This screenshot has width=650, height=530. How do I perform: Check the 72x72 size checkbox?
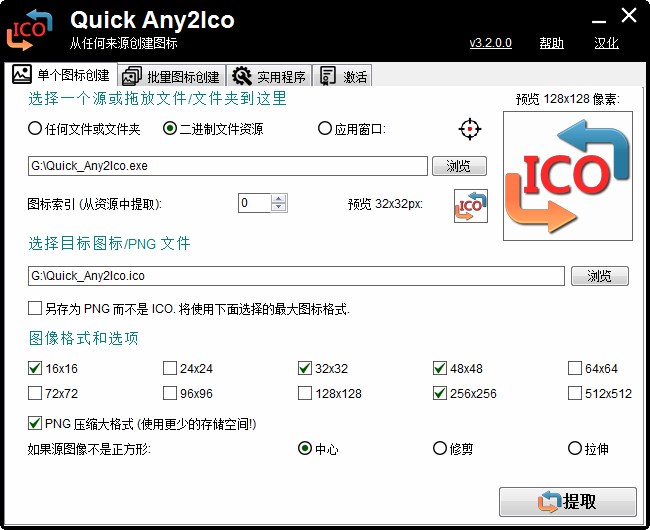35,393
